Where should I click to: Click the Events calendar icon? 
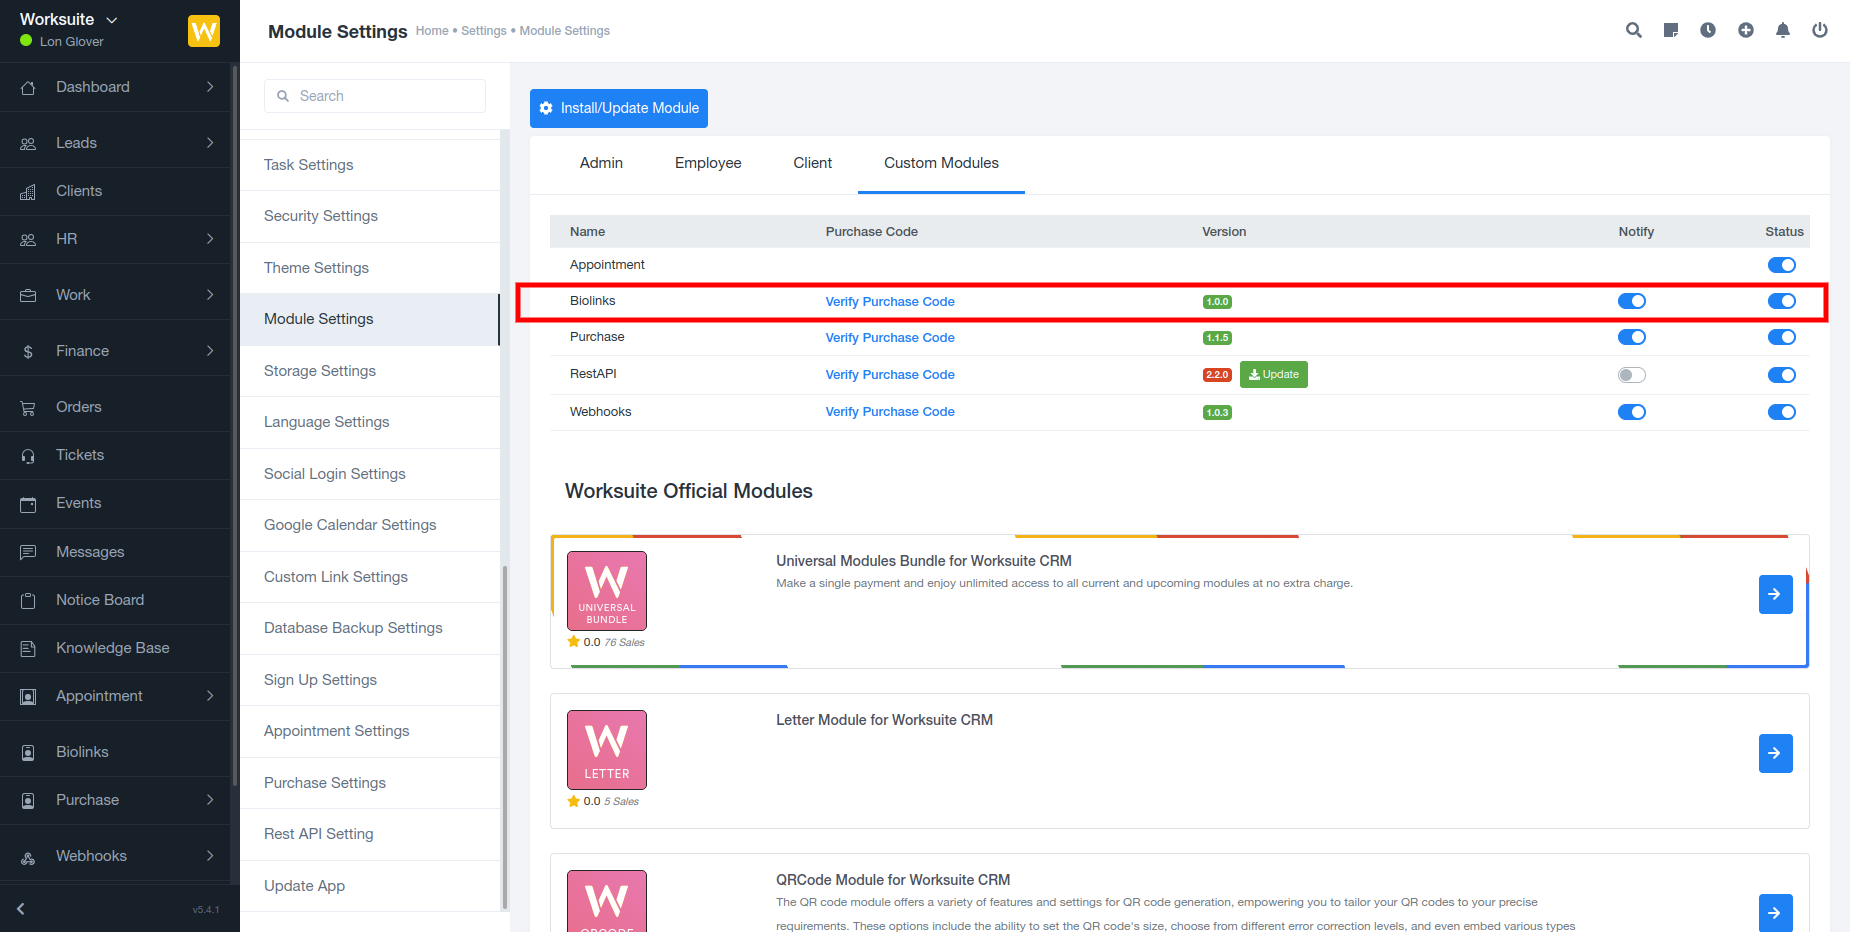pyautogui.click(x=28, y=503)
